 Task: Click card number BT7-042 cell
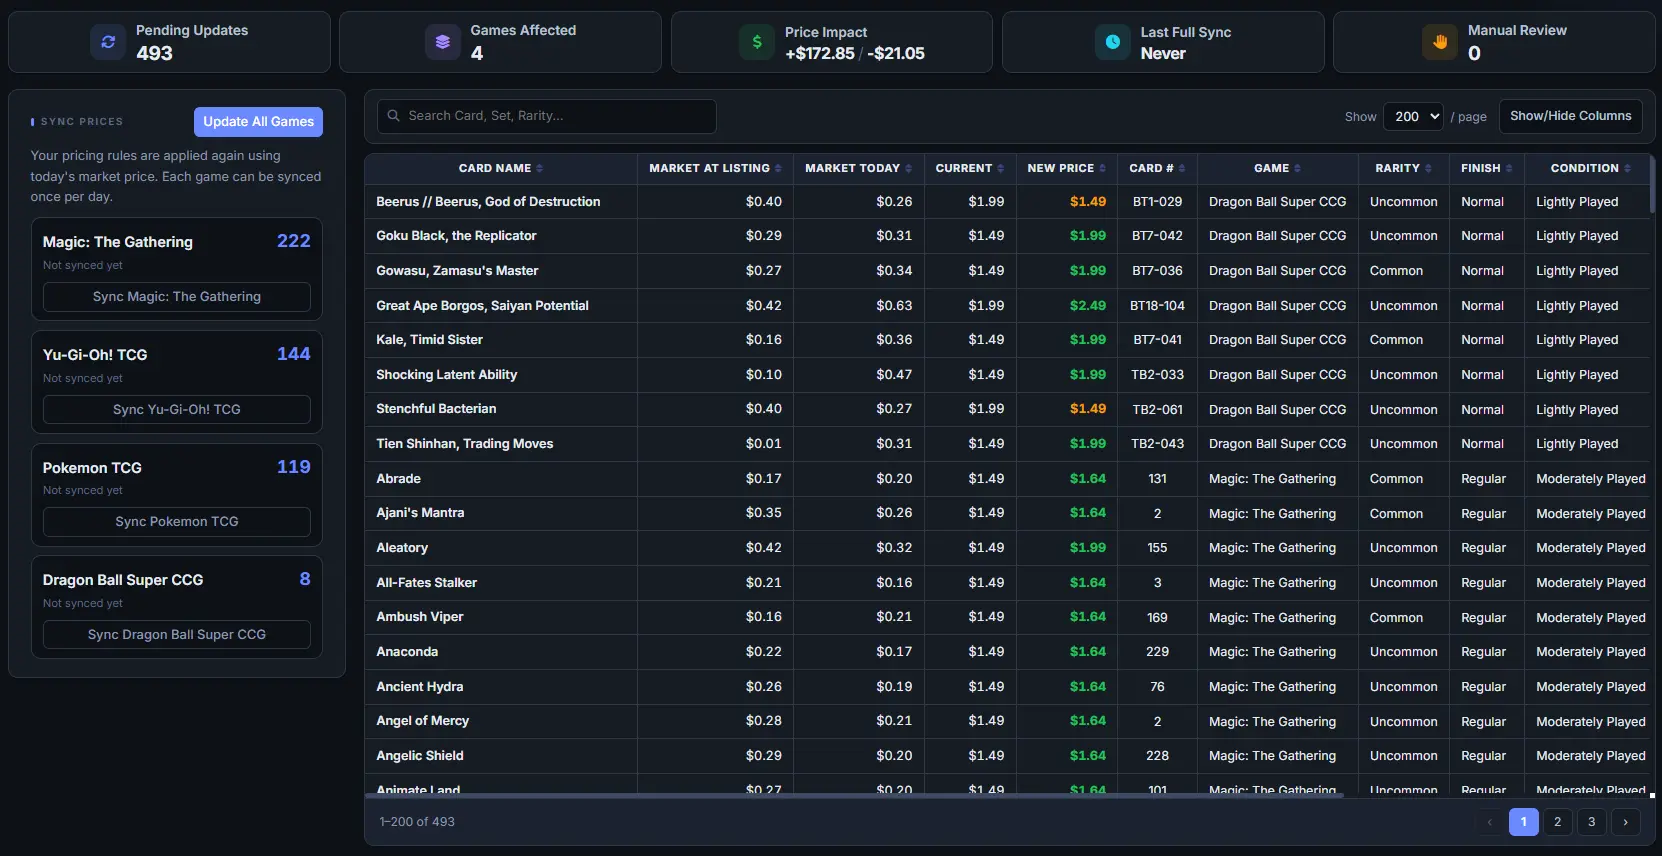click(x=1157, y=236)
